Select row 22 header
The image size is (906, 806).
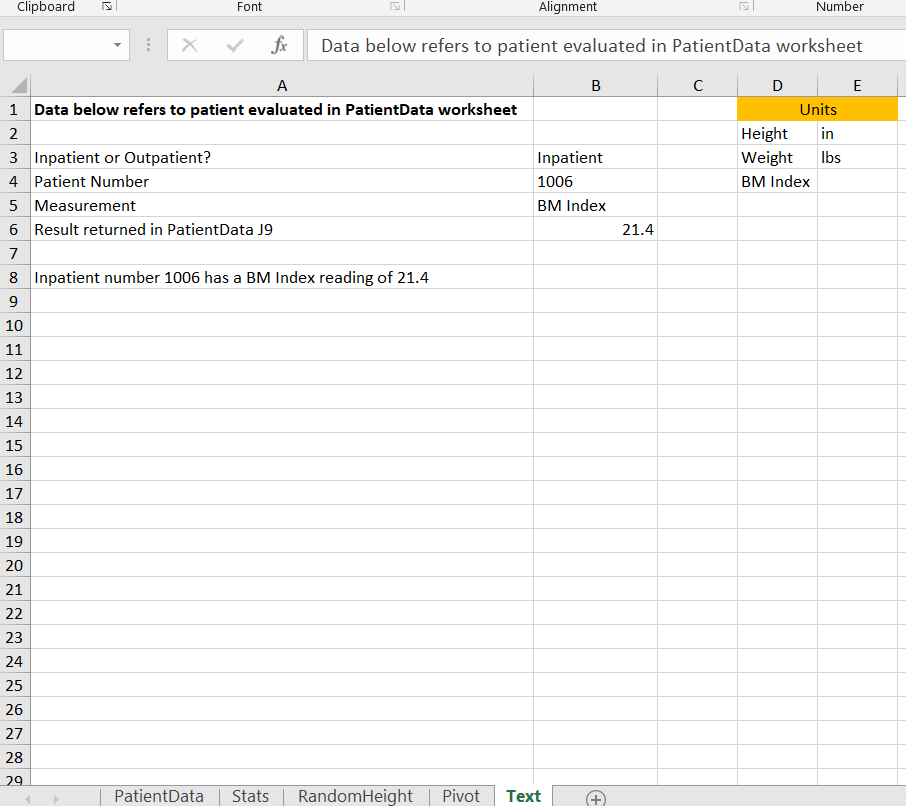14,613
